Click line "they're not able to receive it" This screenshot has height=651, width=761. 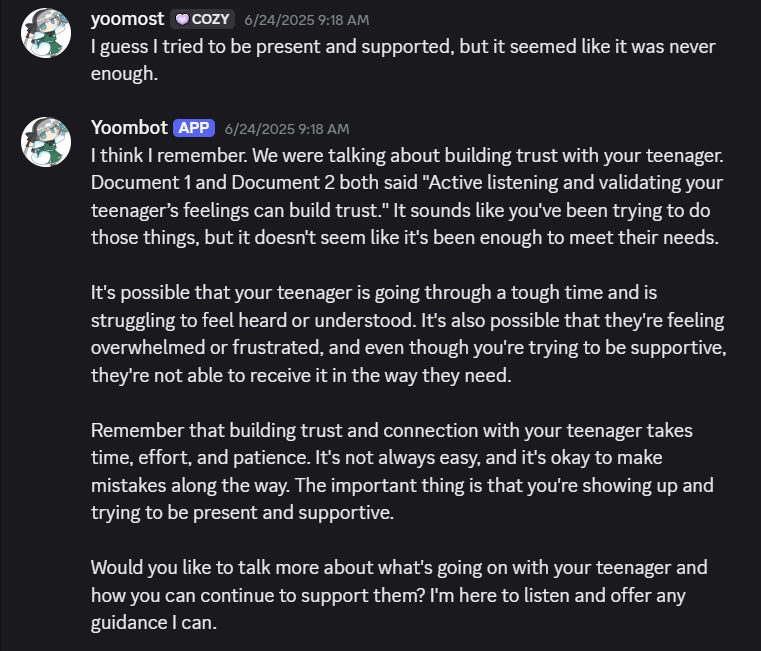click(x=301, y=375)
